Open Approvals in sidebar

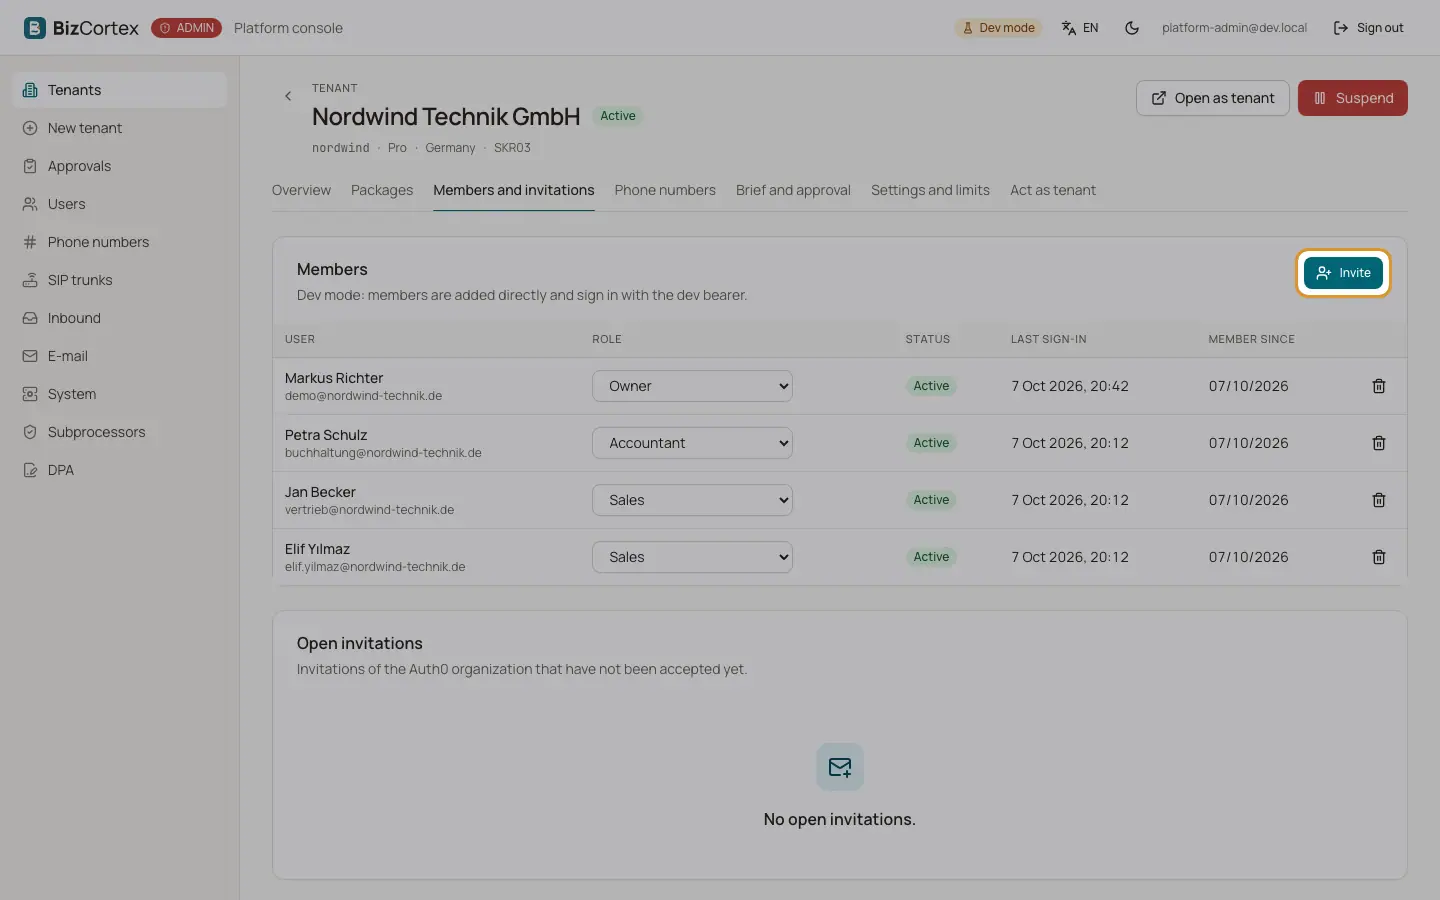pos(120,166)
